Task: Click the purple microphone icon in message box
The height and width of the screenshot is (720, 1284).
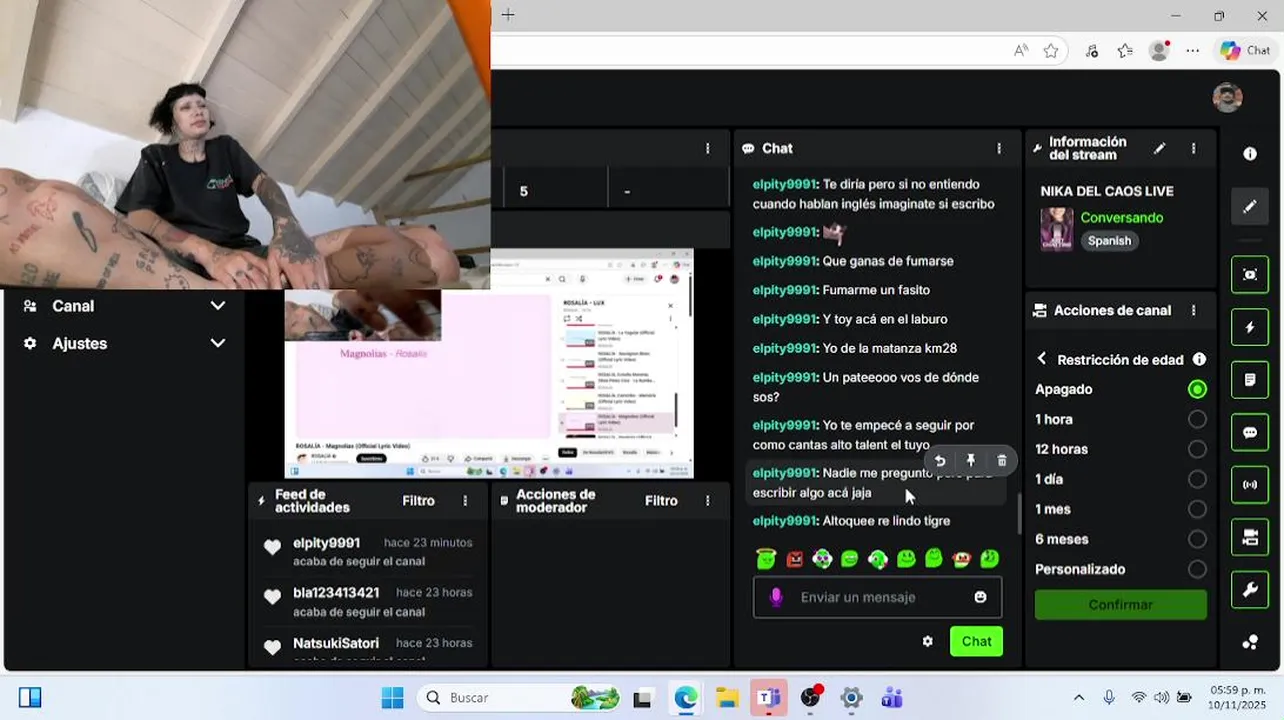Action: point(776,597)
